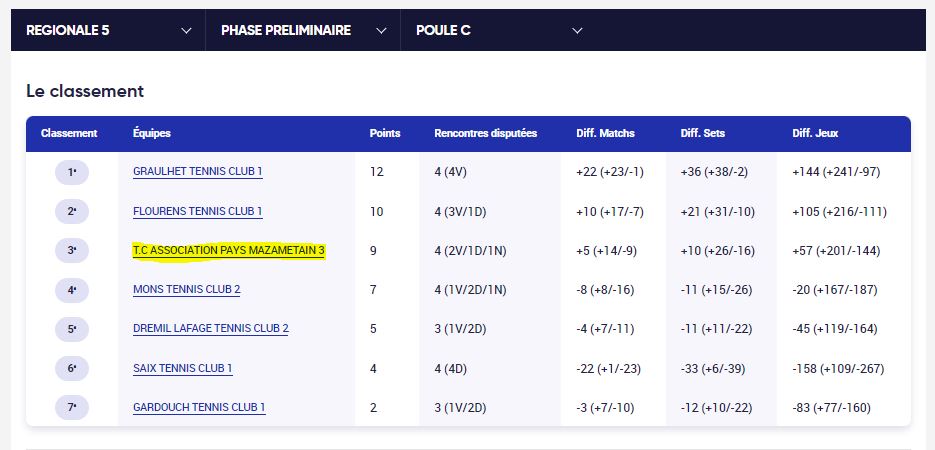935x450 pixels.
Task: Click the 4 (2V/1D/1N) matches cell
Action: 470,251
